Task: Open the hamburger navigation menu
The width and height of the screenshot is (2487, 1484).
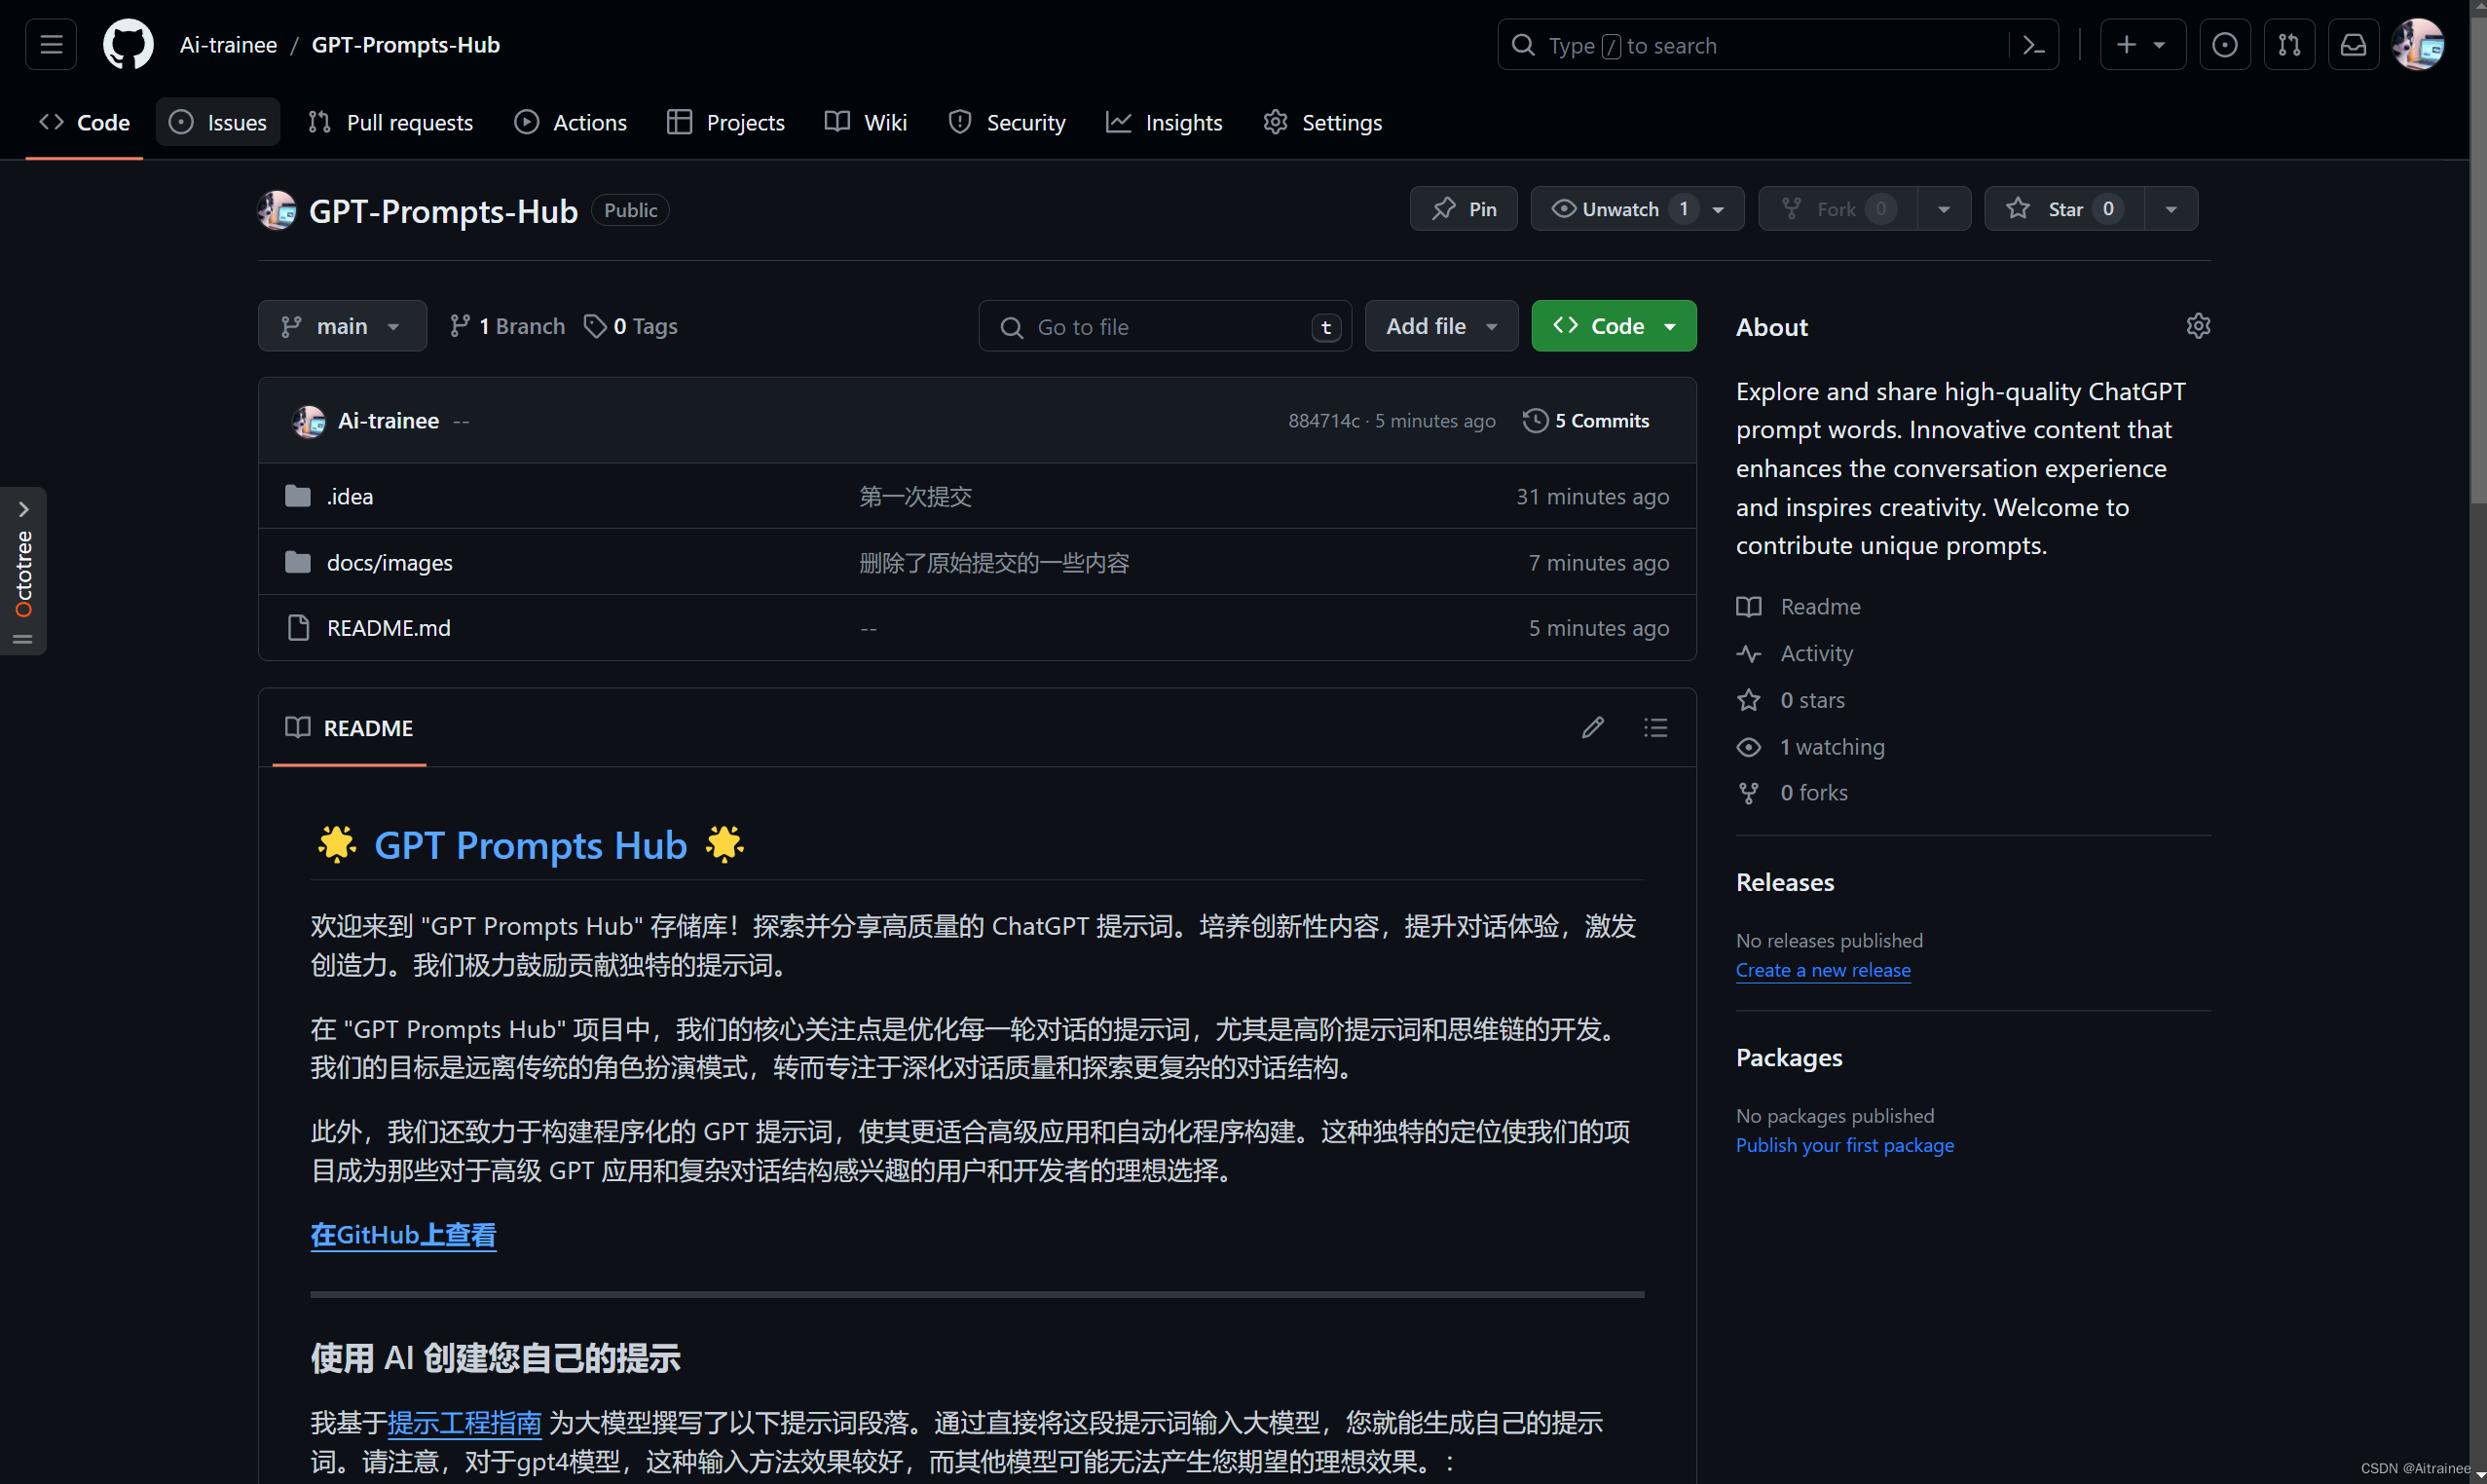Action: point(51,45)
